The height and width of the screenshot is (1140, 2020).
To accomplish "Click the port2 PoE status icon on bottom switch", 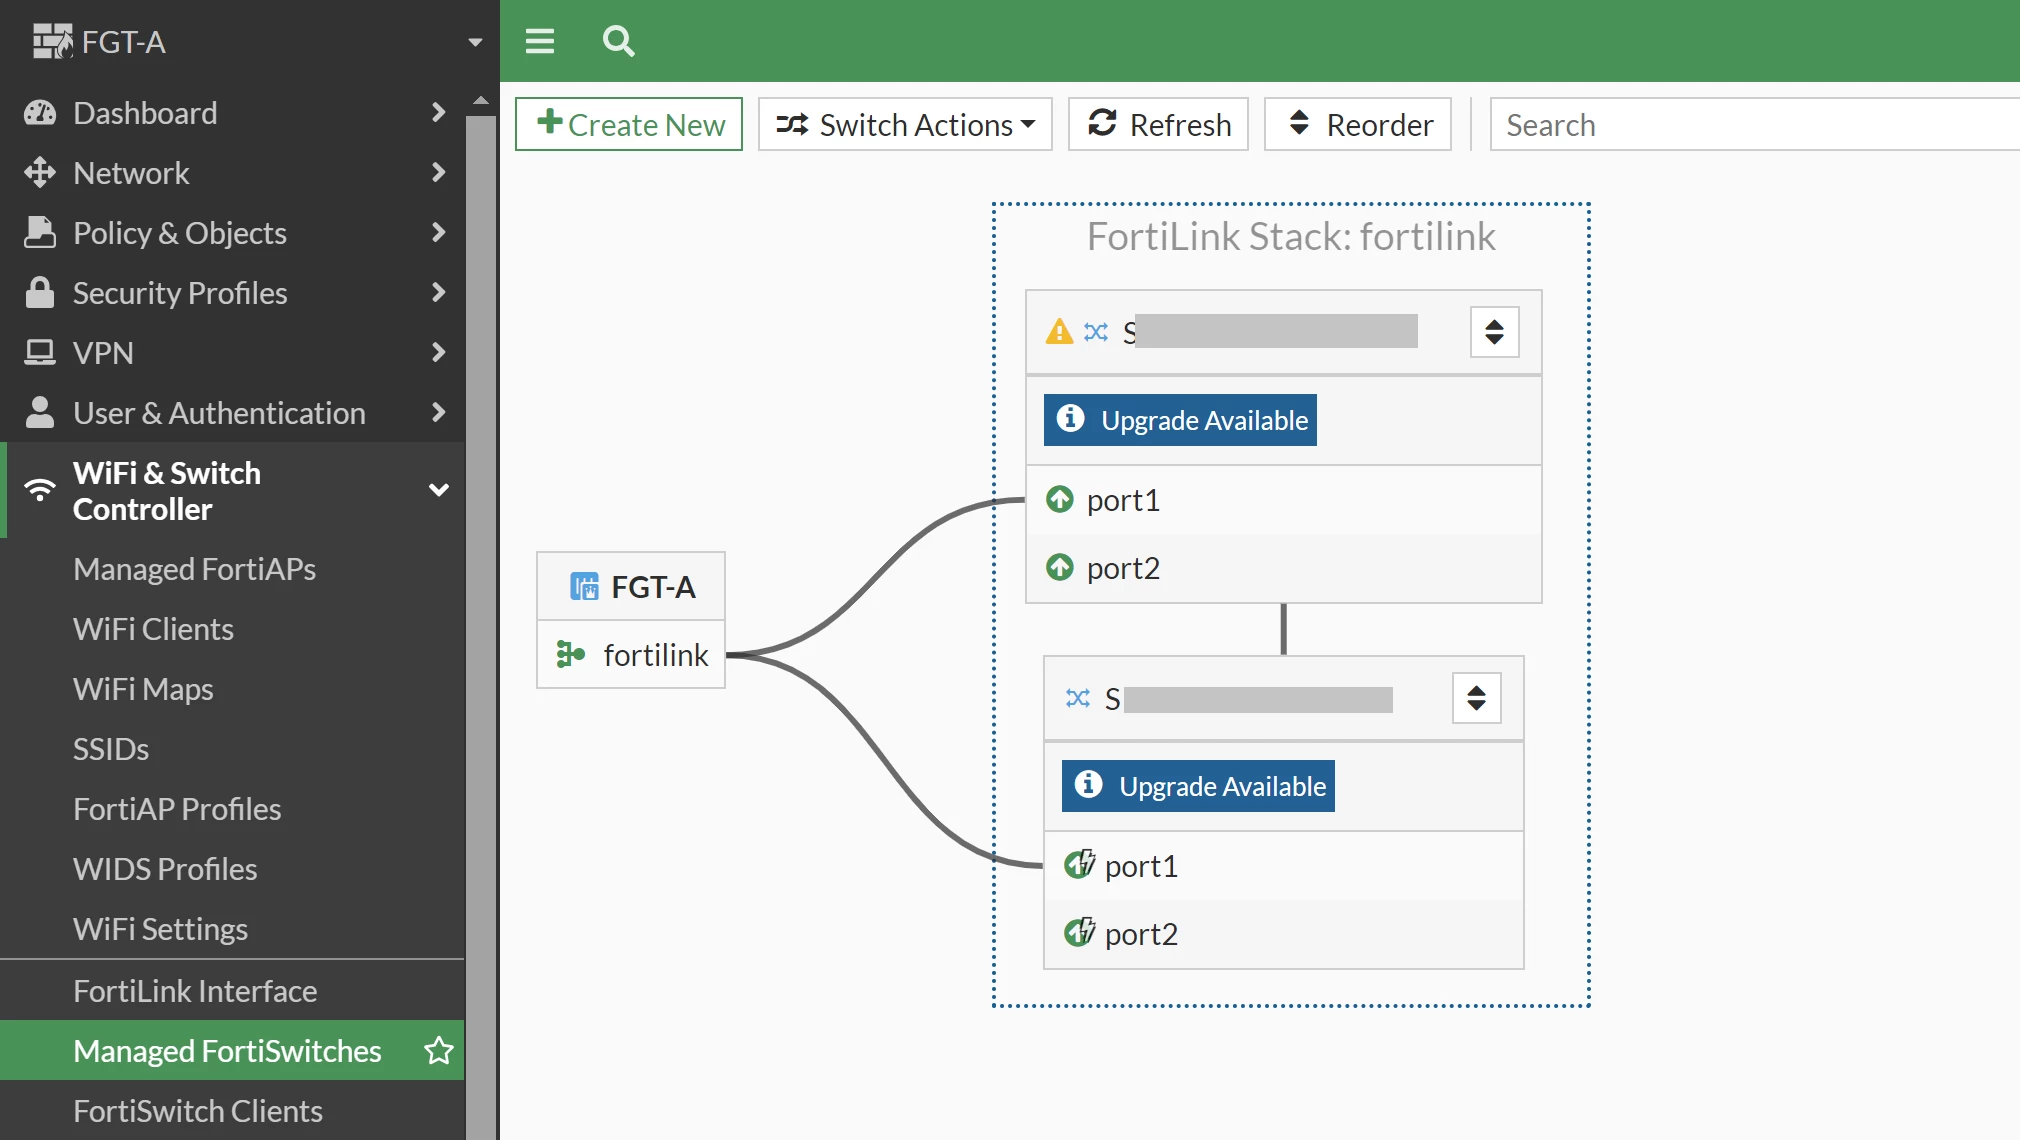I will click(1079, 932).
